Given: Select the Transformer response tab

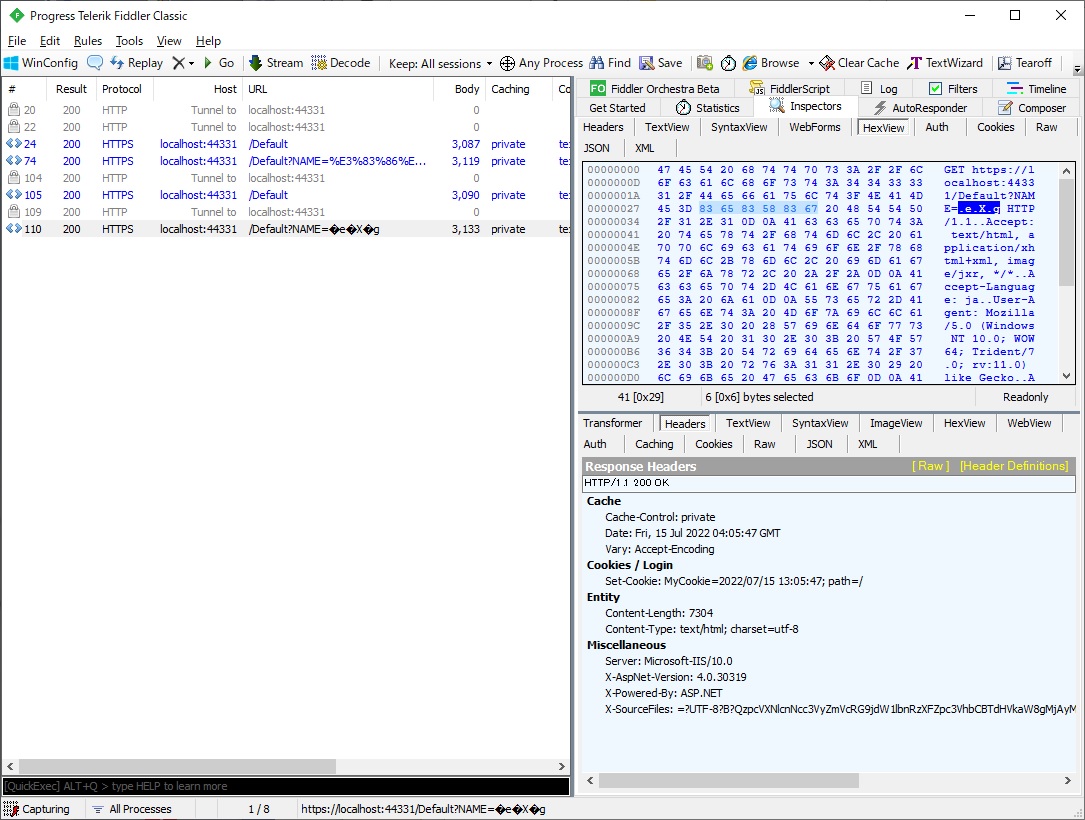Looking at the screenshot, I should [612, 423].
